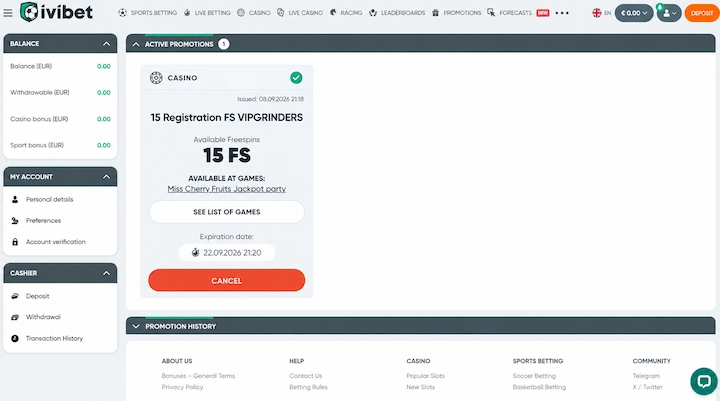This screenshot has width=720, height=401.
Task: Click the Deposit wallet icon in Cashier
Action: tap(15, 296)
